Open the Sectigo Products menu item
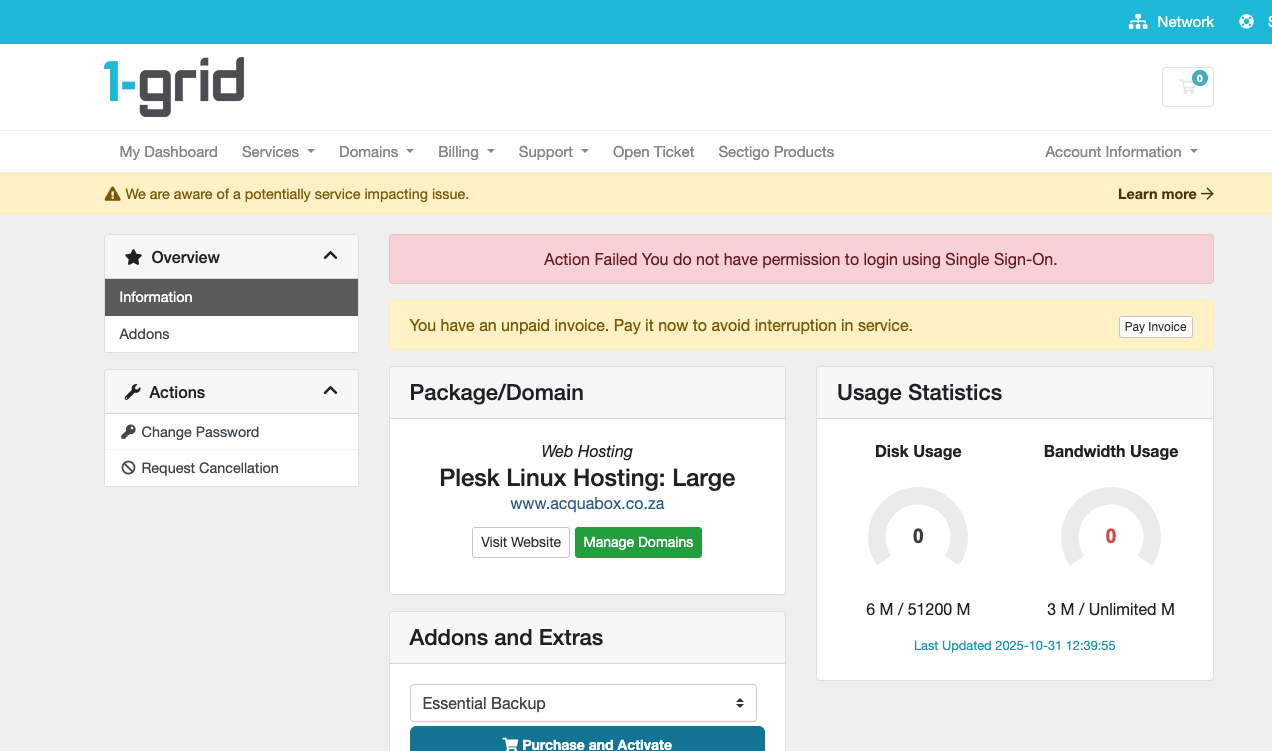This screenshot has width=1272, height=751. click(776, 152)
